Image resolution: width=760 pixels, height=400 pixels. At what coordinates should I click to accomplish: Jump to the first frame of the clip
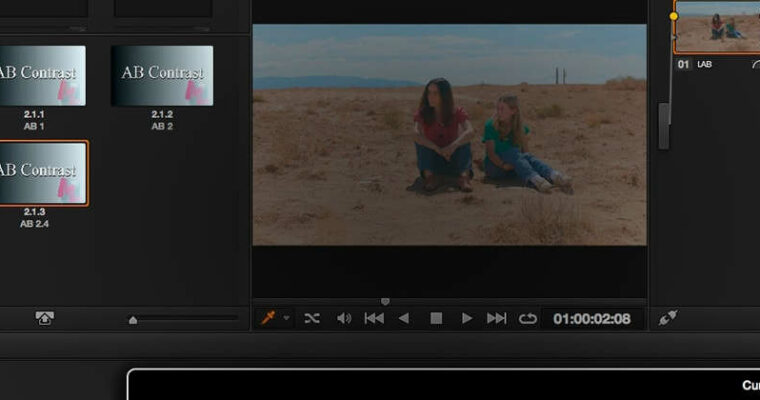coord(374,319)
